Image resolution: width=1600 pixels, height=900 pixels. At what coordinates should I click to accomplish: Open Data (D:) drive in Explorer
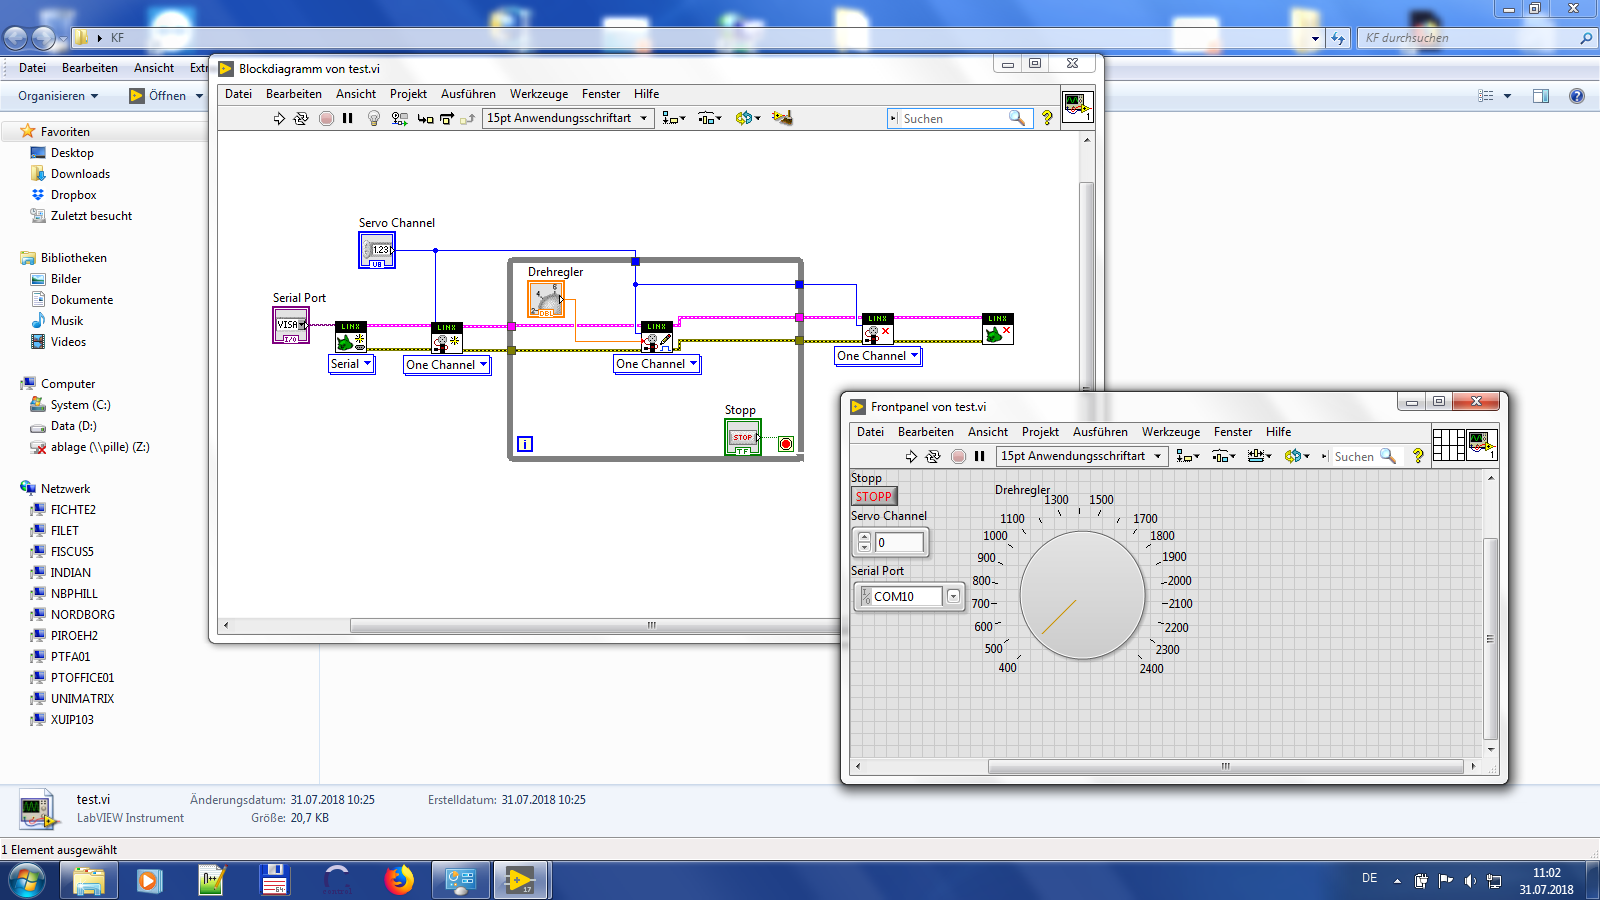pos(73,426)
